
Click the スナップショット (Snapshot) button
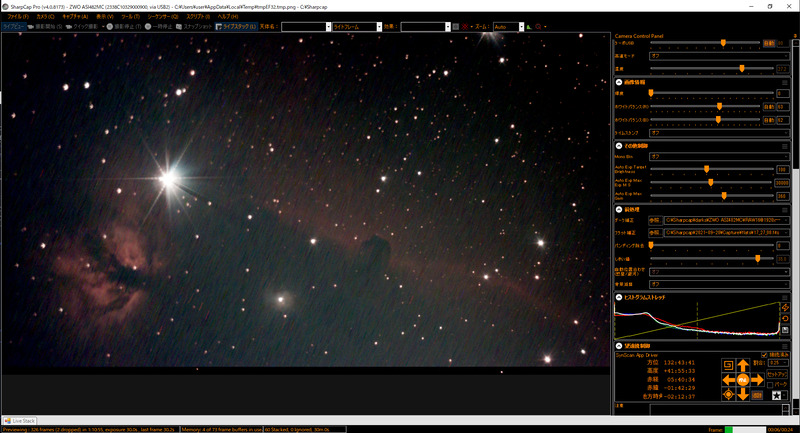[x=194, y=27]
